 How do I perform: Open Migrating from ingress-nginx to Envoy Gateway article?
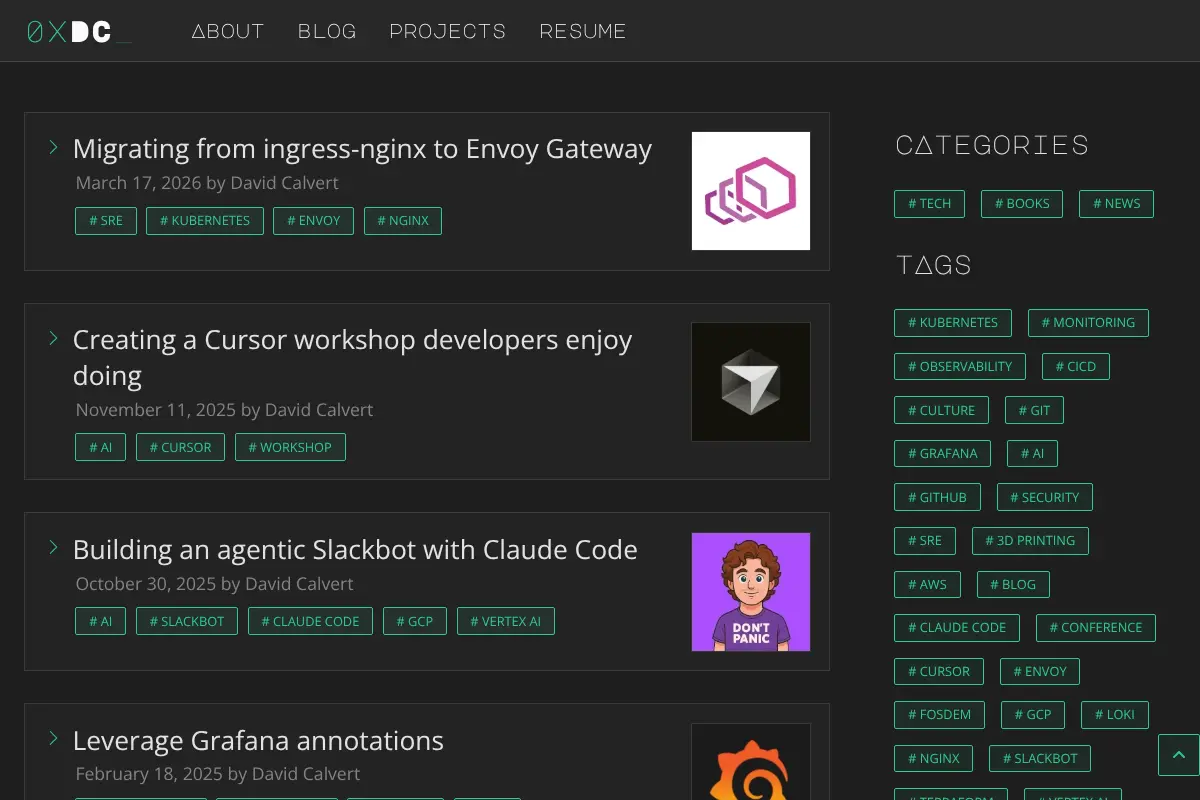[362, 149]
